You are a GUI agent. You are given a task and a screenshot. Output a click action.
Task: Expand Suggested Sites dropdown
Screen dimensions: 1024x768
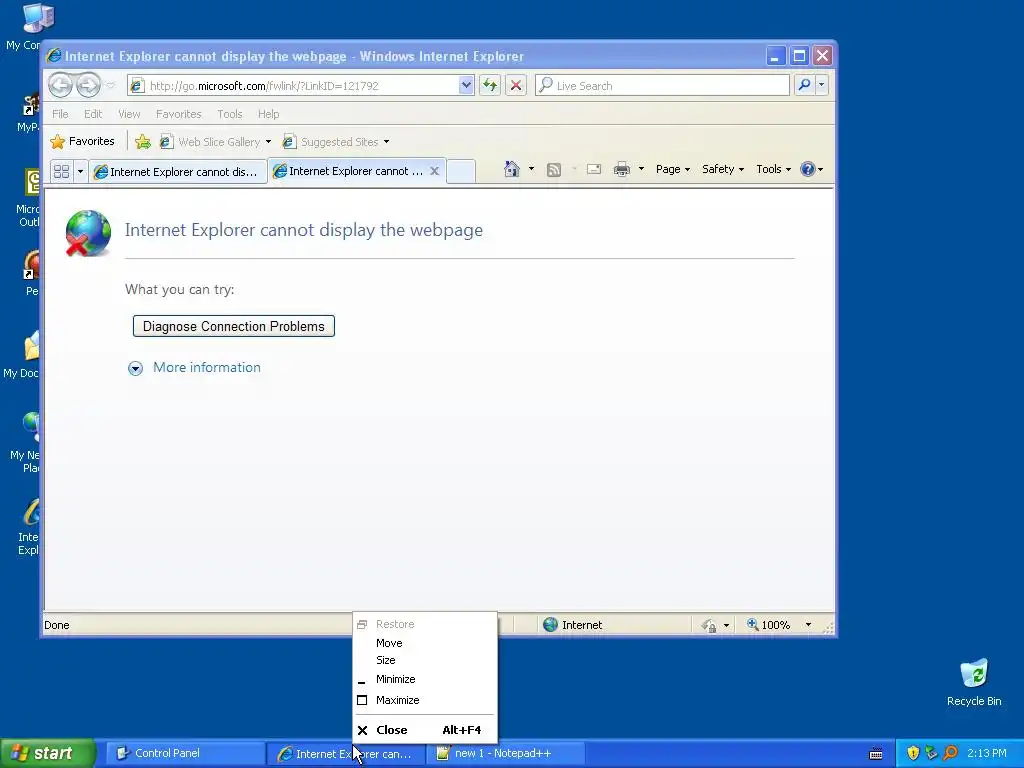tap(387, 142)
